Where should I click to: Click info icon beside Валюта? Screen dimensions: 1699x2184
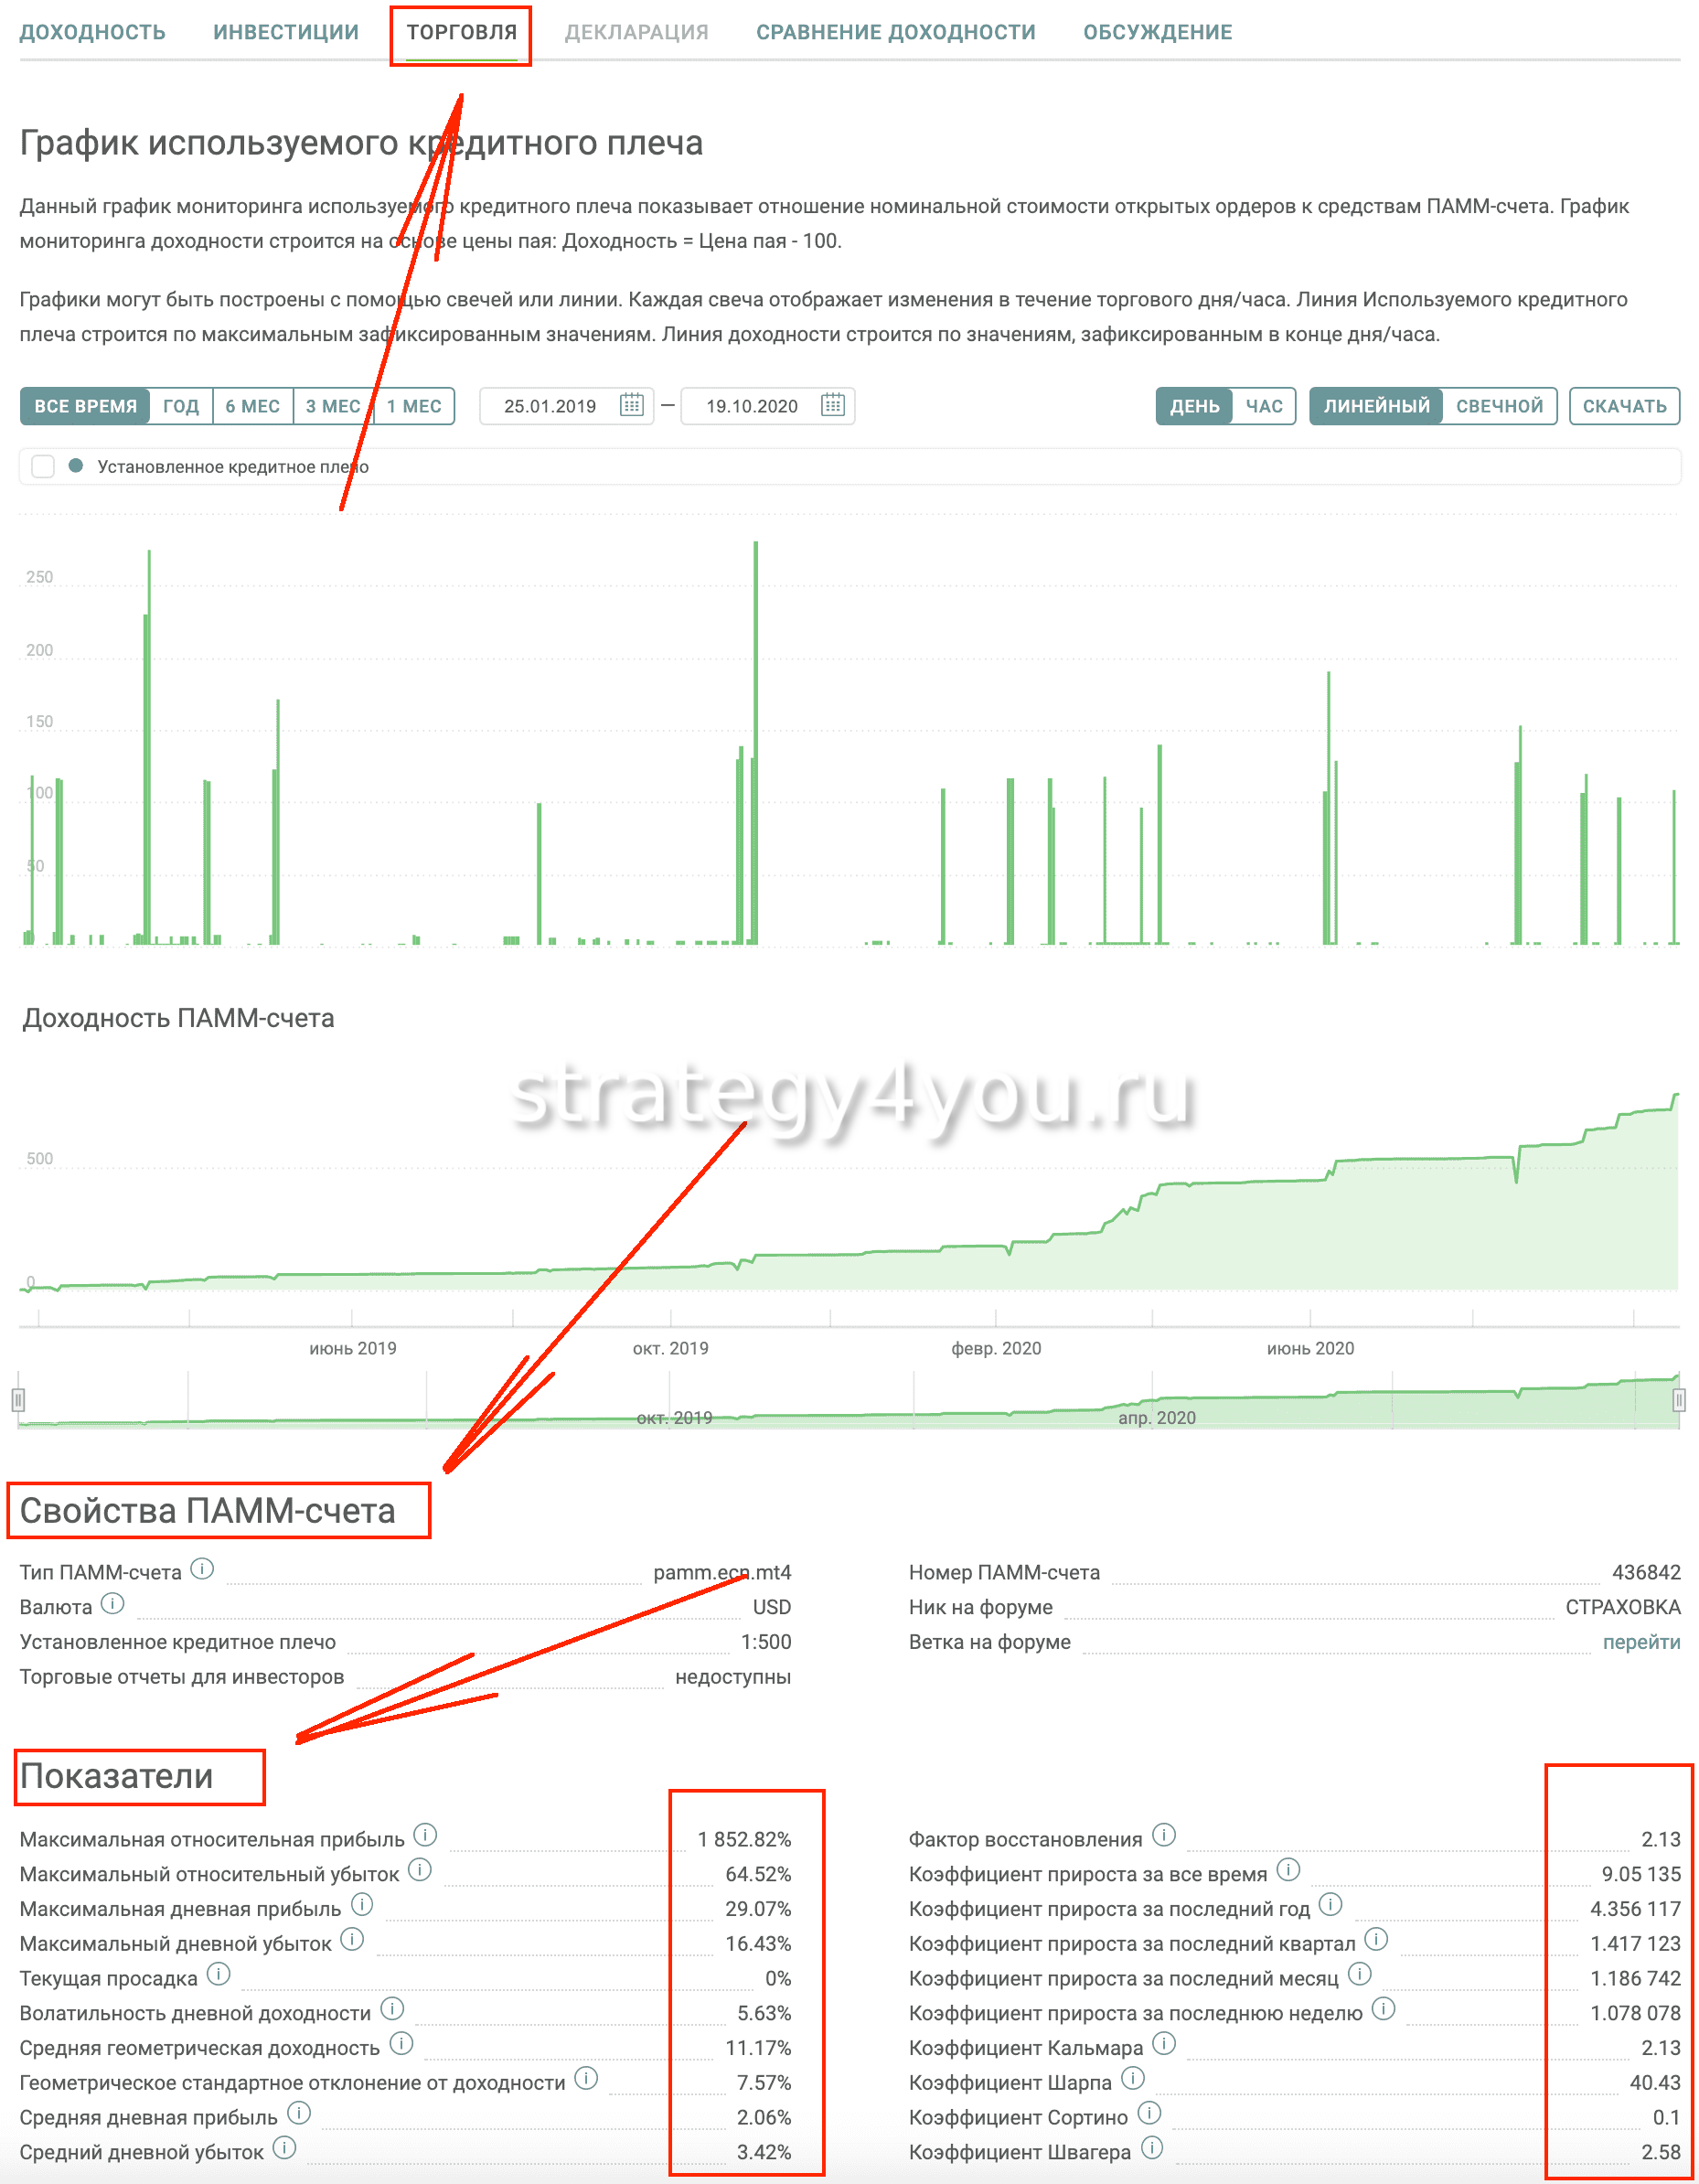[113, 1603]
